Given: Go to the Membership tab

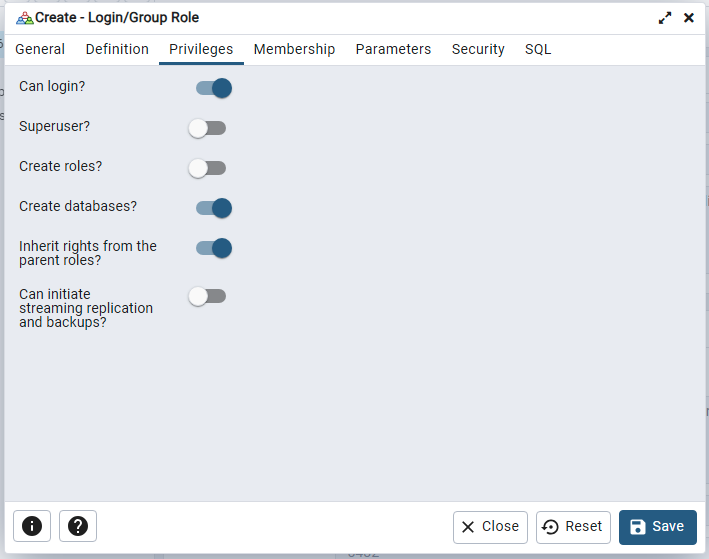Looking at the screenshot, I should (x=294, y=49).
